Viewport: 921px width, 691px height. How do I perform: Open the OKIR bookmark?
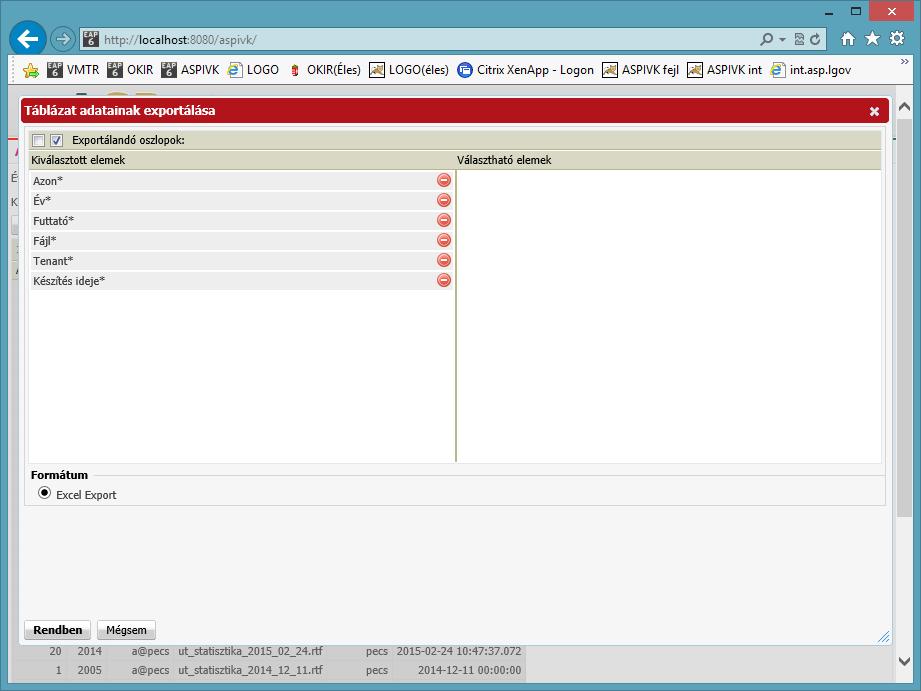click(130, 70)
